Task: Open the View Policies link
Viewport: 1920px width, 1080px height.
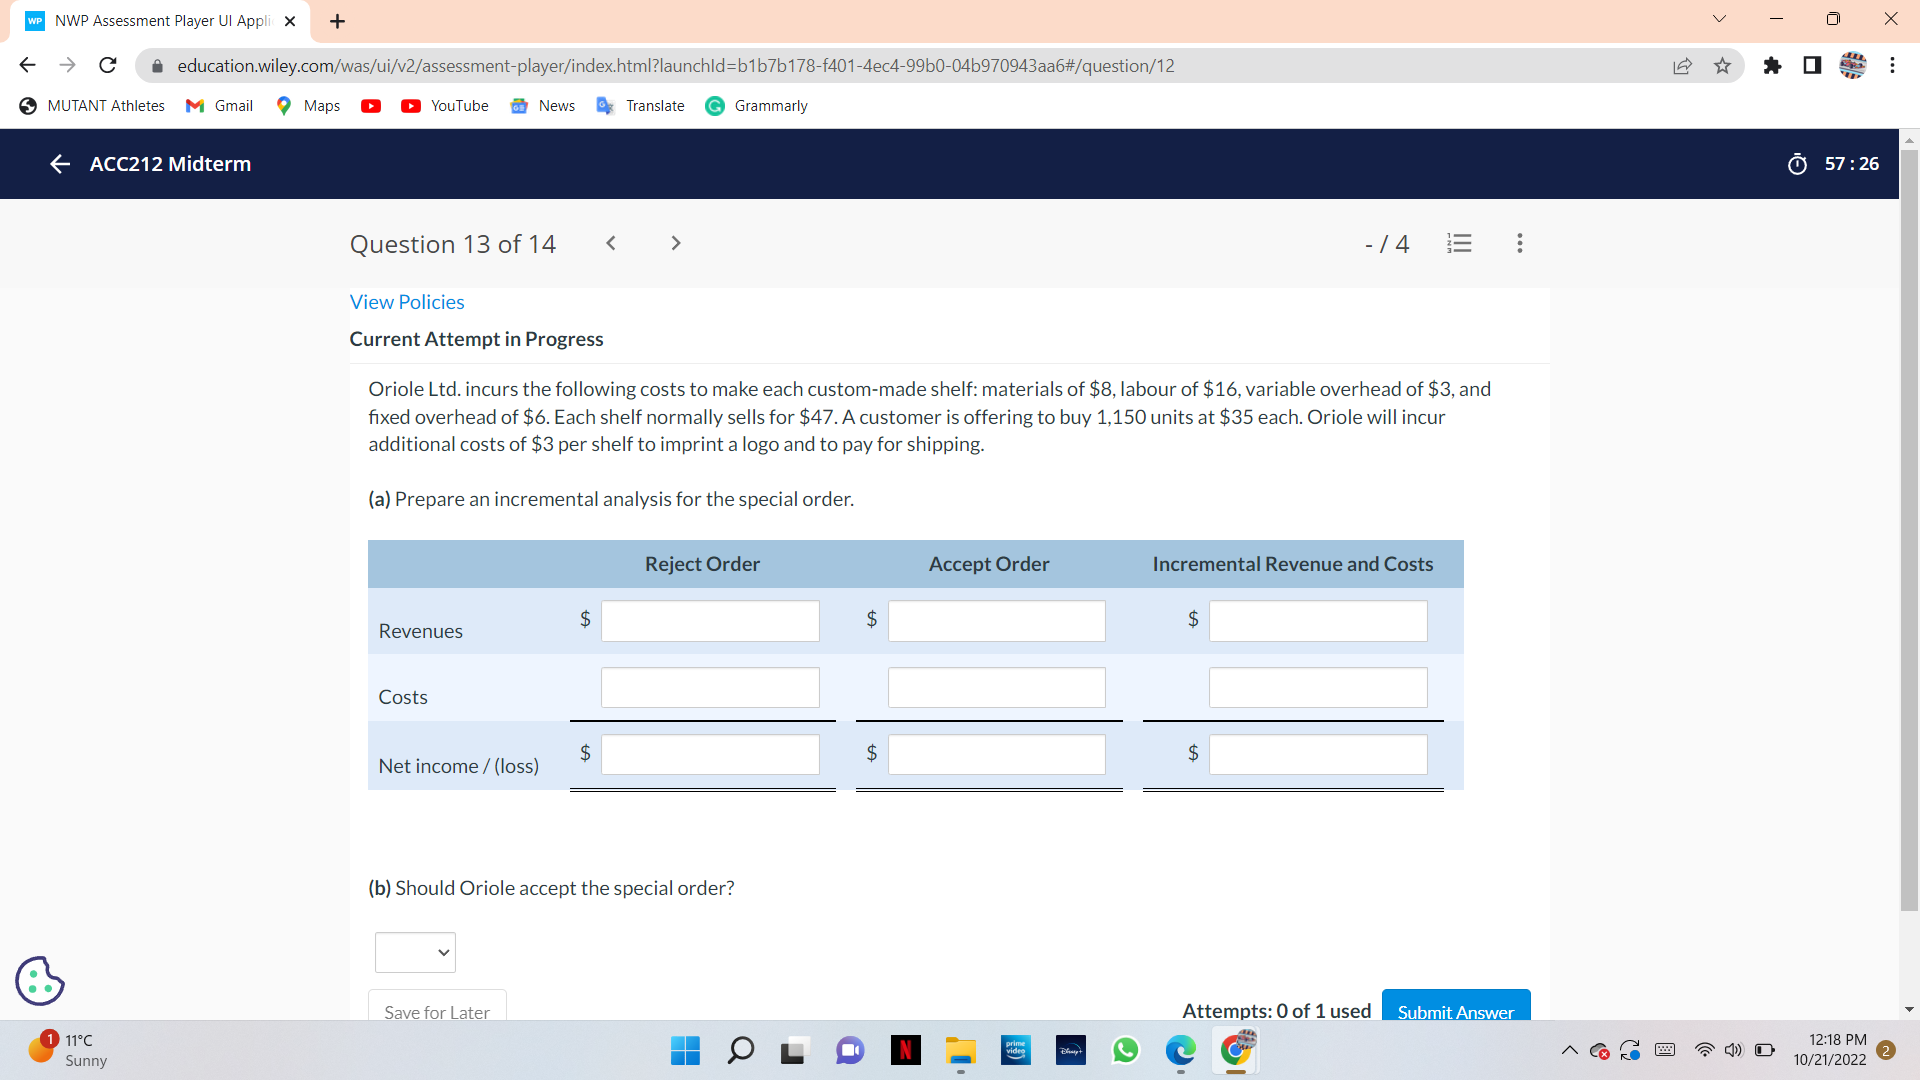Action: (x=406, y=301)
